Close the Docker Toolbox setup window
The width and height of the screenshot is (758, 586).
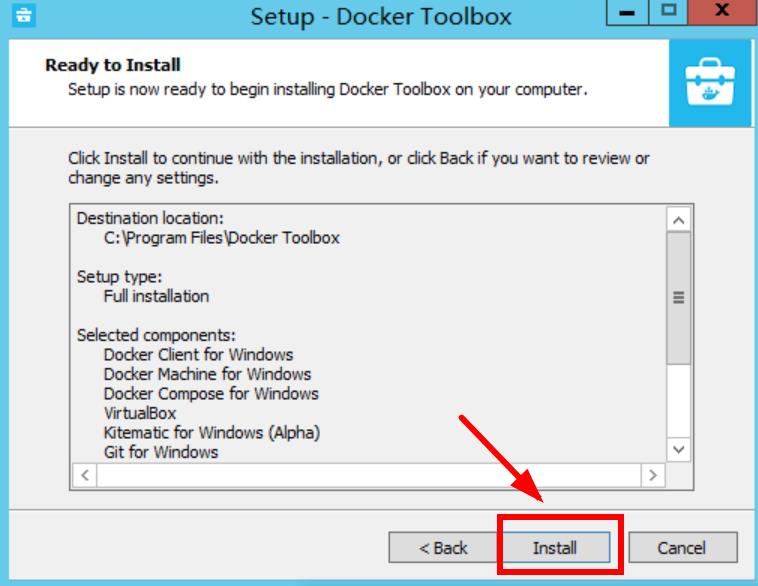(722, 12)
